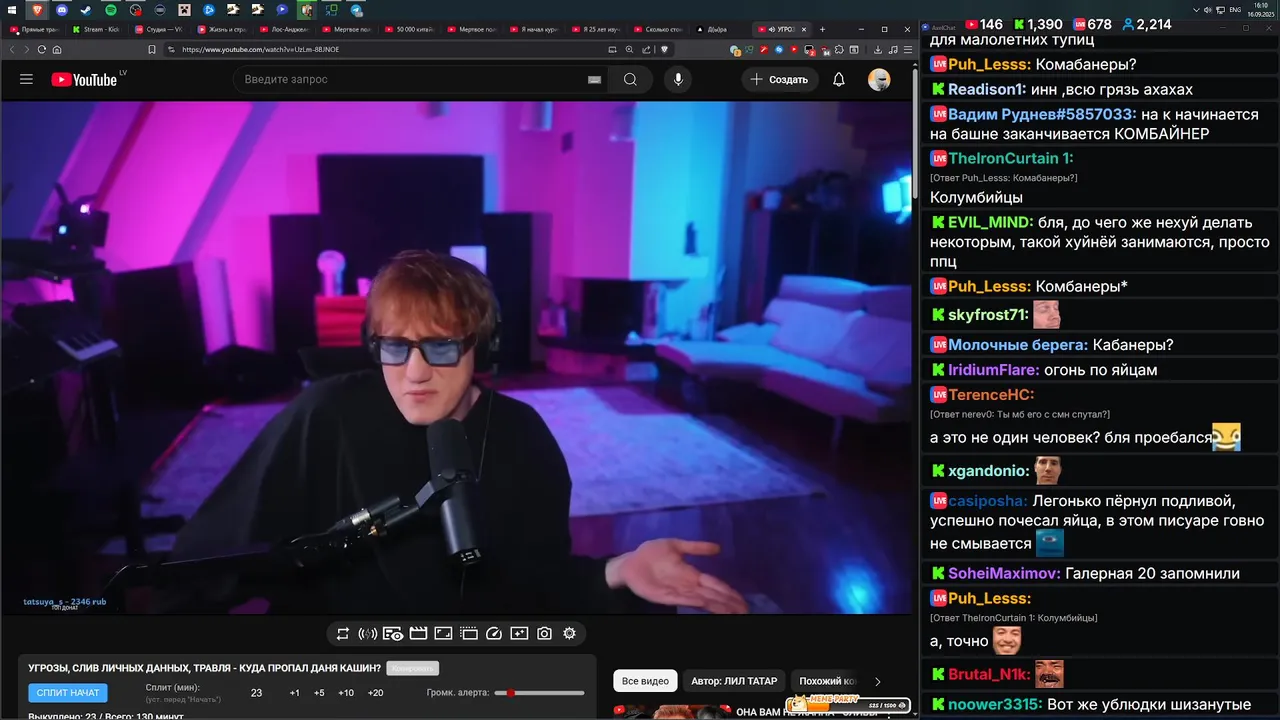
Task: Close the active УГРОЗЫ tab
Action: click(806, 29)
